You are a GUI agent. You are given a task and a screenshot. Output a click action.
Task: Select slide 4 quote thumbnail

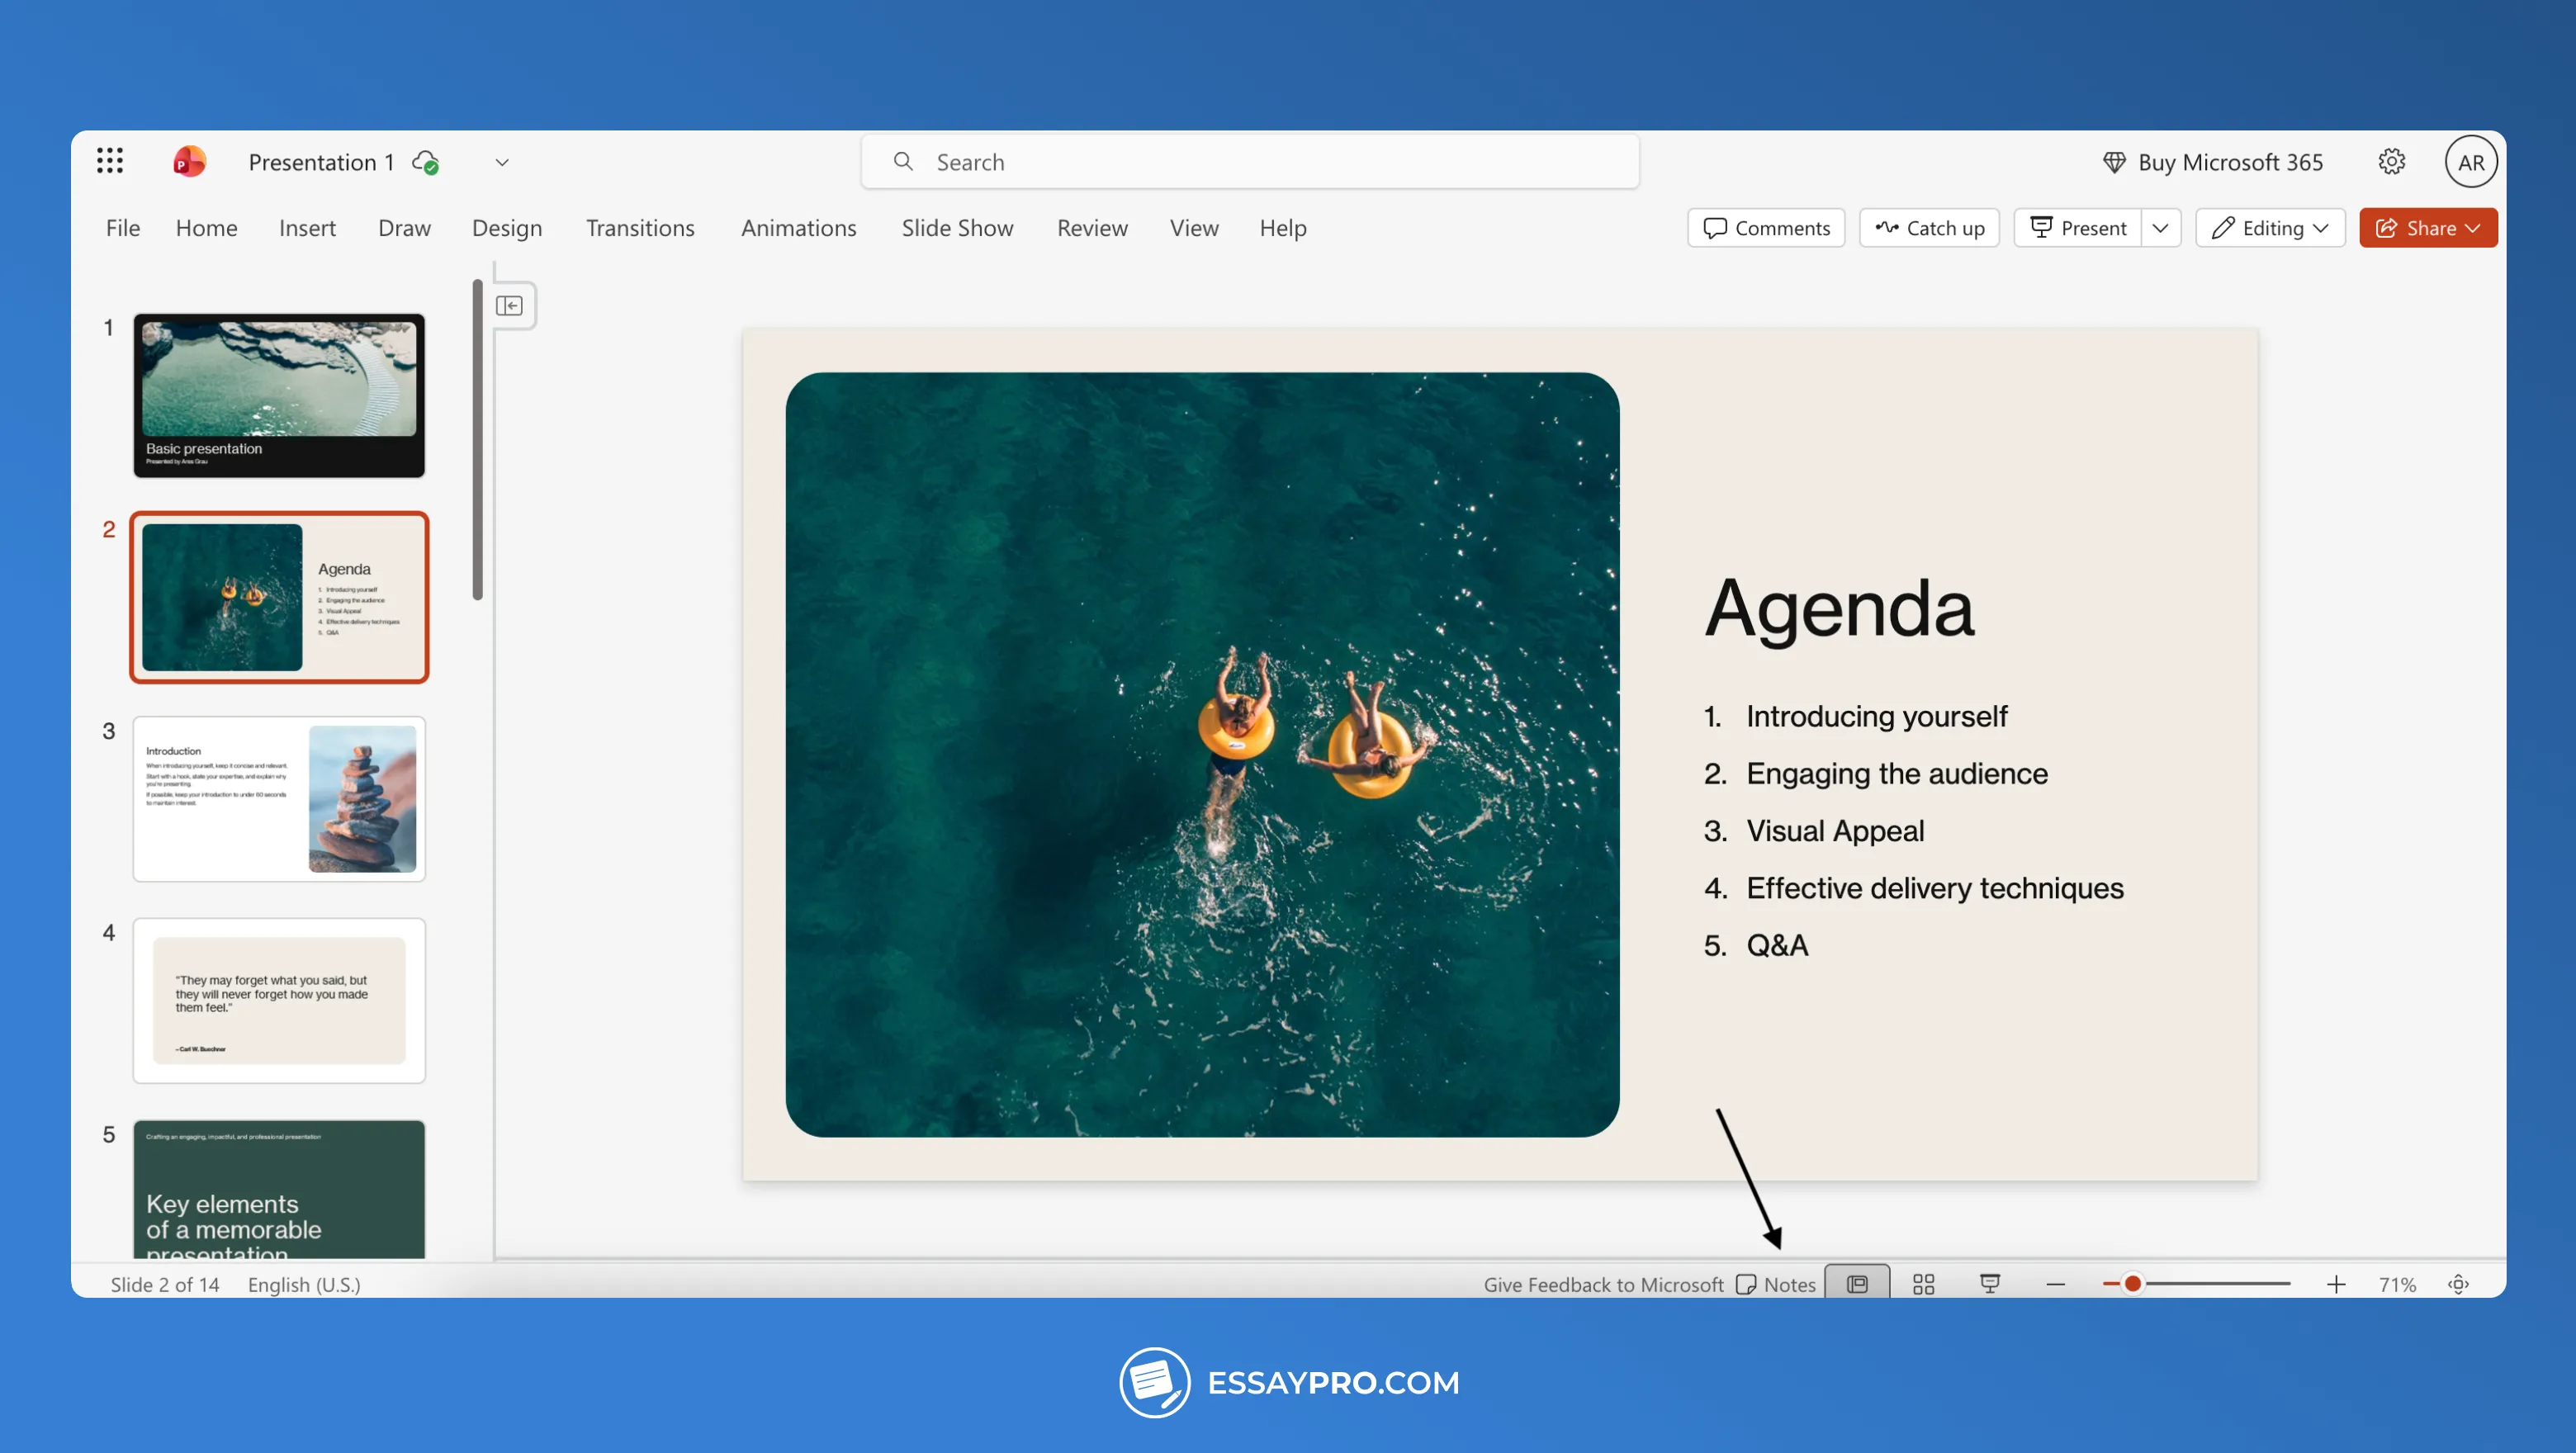pyautogui.click(x=279, y=1000)
